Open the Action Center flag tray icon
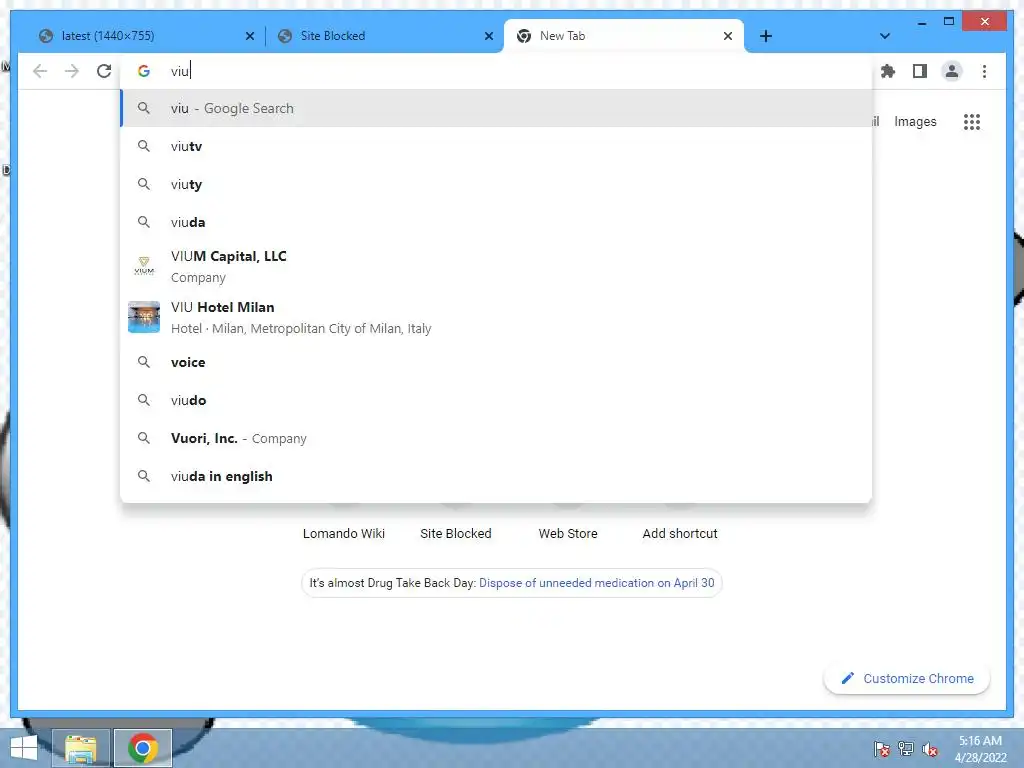Image resolution: width=1024 pixels, height=768 pixels. (882, 749)
